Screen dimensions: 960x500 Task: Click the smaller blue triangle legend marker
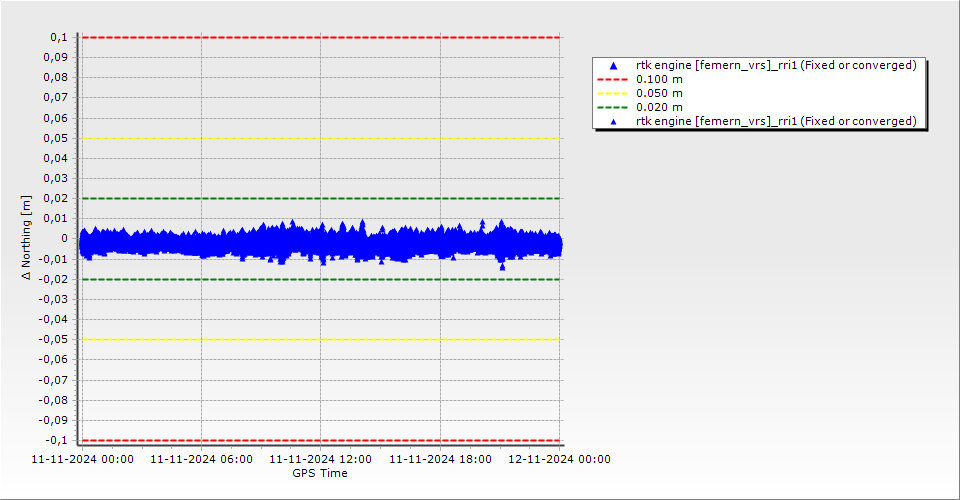click(x=614, y=121)
